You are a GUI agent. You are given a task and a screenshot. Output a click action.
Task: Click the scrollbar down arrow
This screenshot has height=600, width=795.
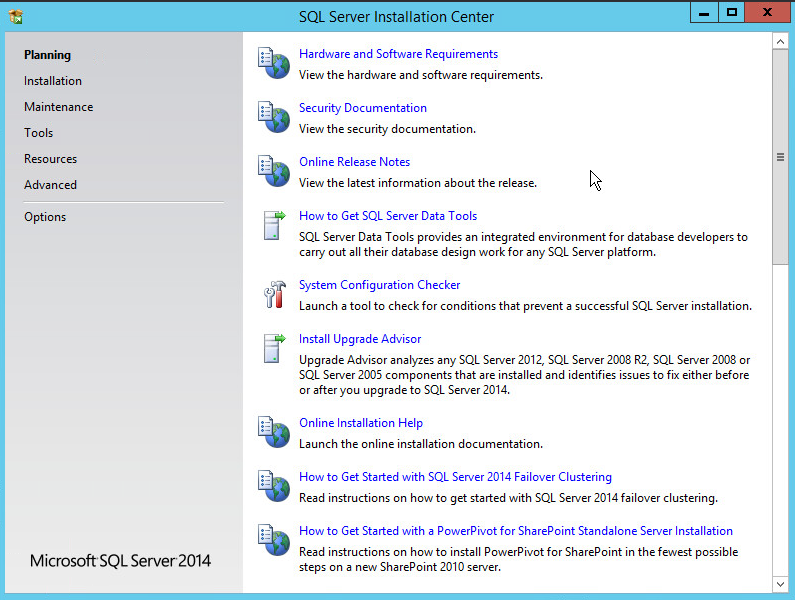(780, 583)
